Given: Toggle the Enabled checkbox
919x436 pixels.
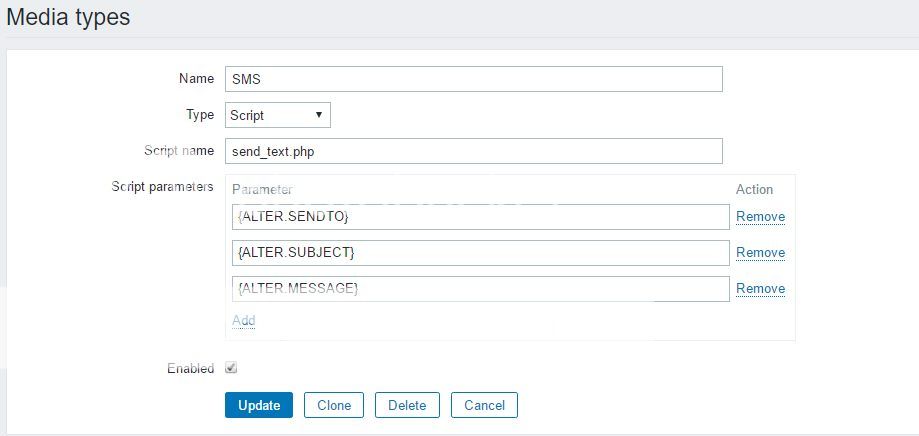Looking at the screenshot, I should (x=231, y=368).
